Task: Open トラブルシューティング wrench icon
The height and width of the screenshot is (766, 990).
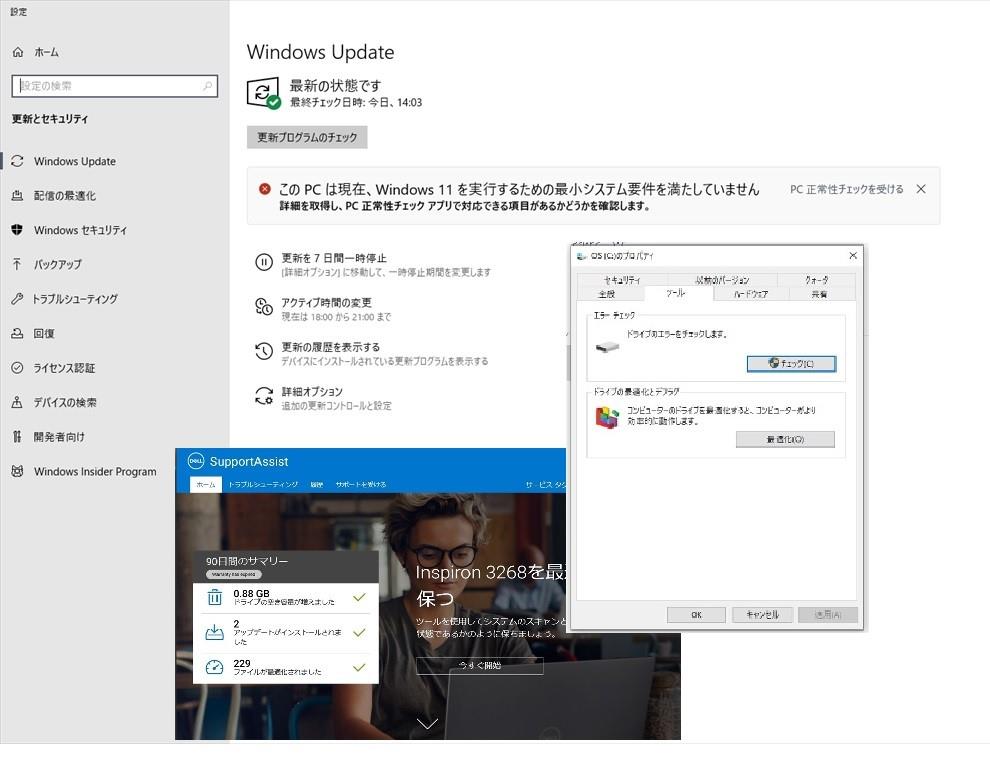Action: (18, 299)
